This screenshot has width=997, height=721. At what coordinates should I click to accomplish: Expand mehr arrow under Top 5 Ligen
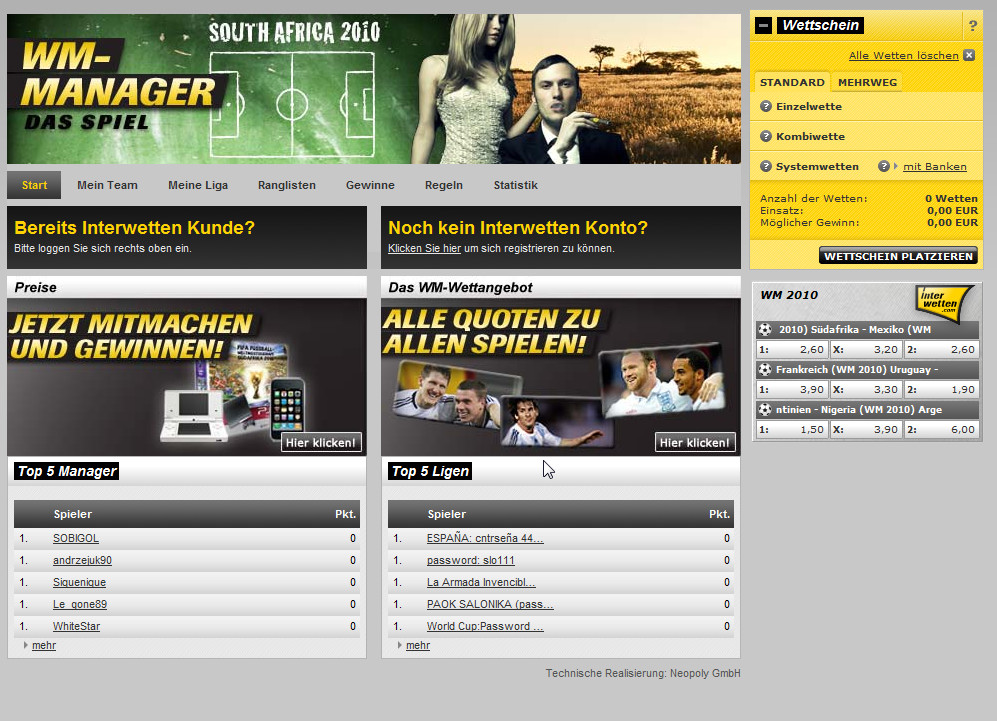[x=399, y=645]
